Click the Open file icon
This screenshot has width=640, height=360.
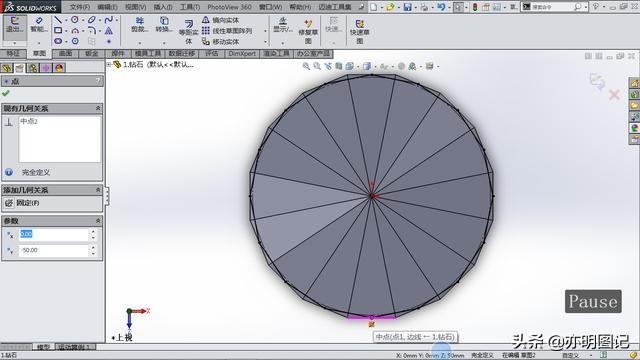coord(391,7)
